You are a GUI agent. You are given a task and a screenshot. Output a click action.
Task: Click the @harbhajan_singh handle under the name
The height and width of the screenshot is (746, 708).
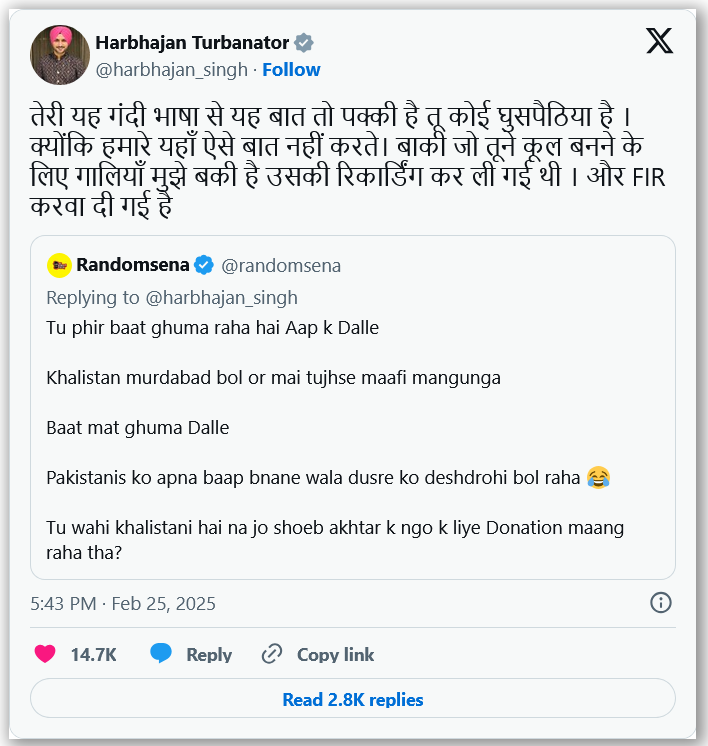[x=171, y=69]
